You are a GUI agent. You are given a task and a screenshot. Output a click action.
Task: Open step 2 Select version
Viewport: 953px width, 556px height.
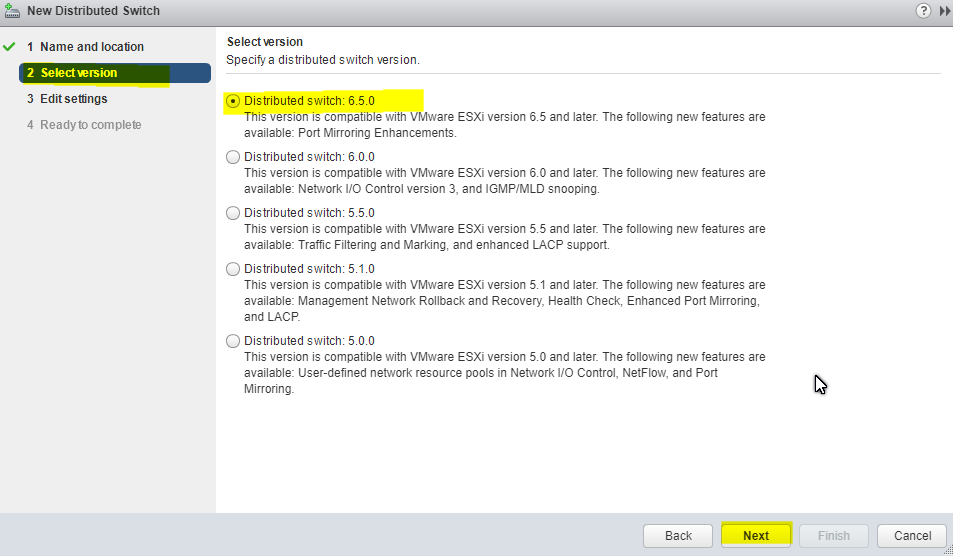pos(115,73)
